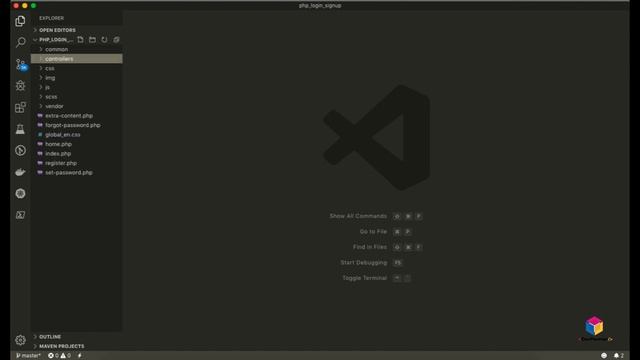The height and width of the screenshot is (360, 640).
Task: Open the Explorer view in activity bar
Action: pos(20,21)
